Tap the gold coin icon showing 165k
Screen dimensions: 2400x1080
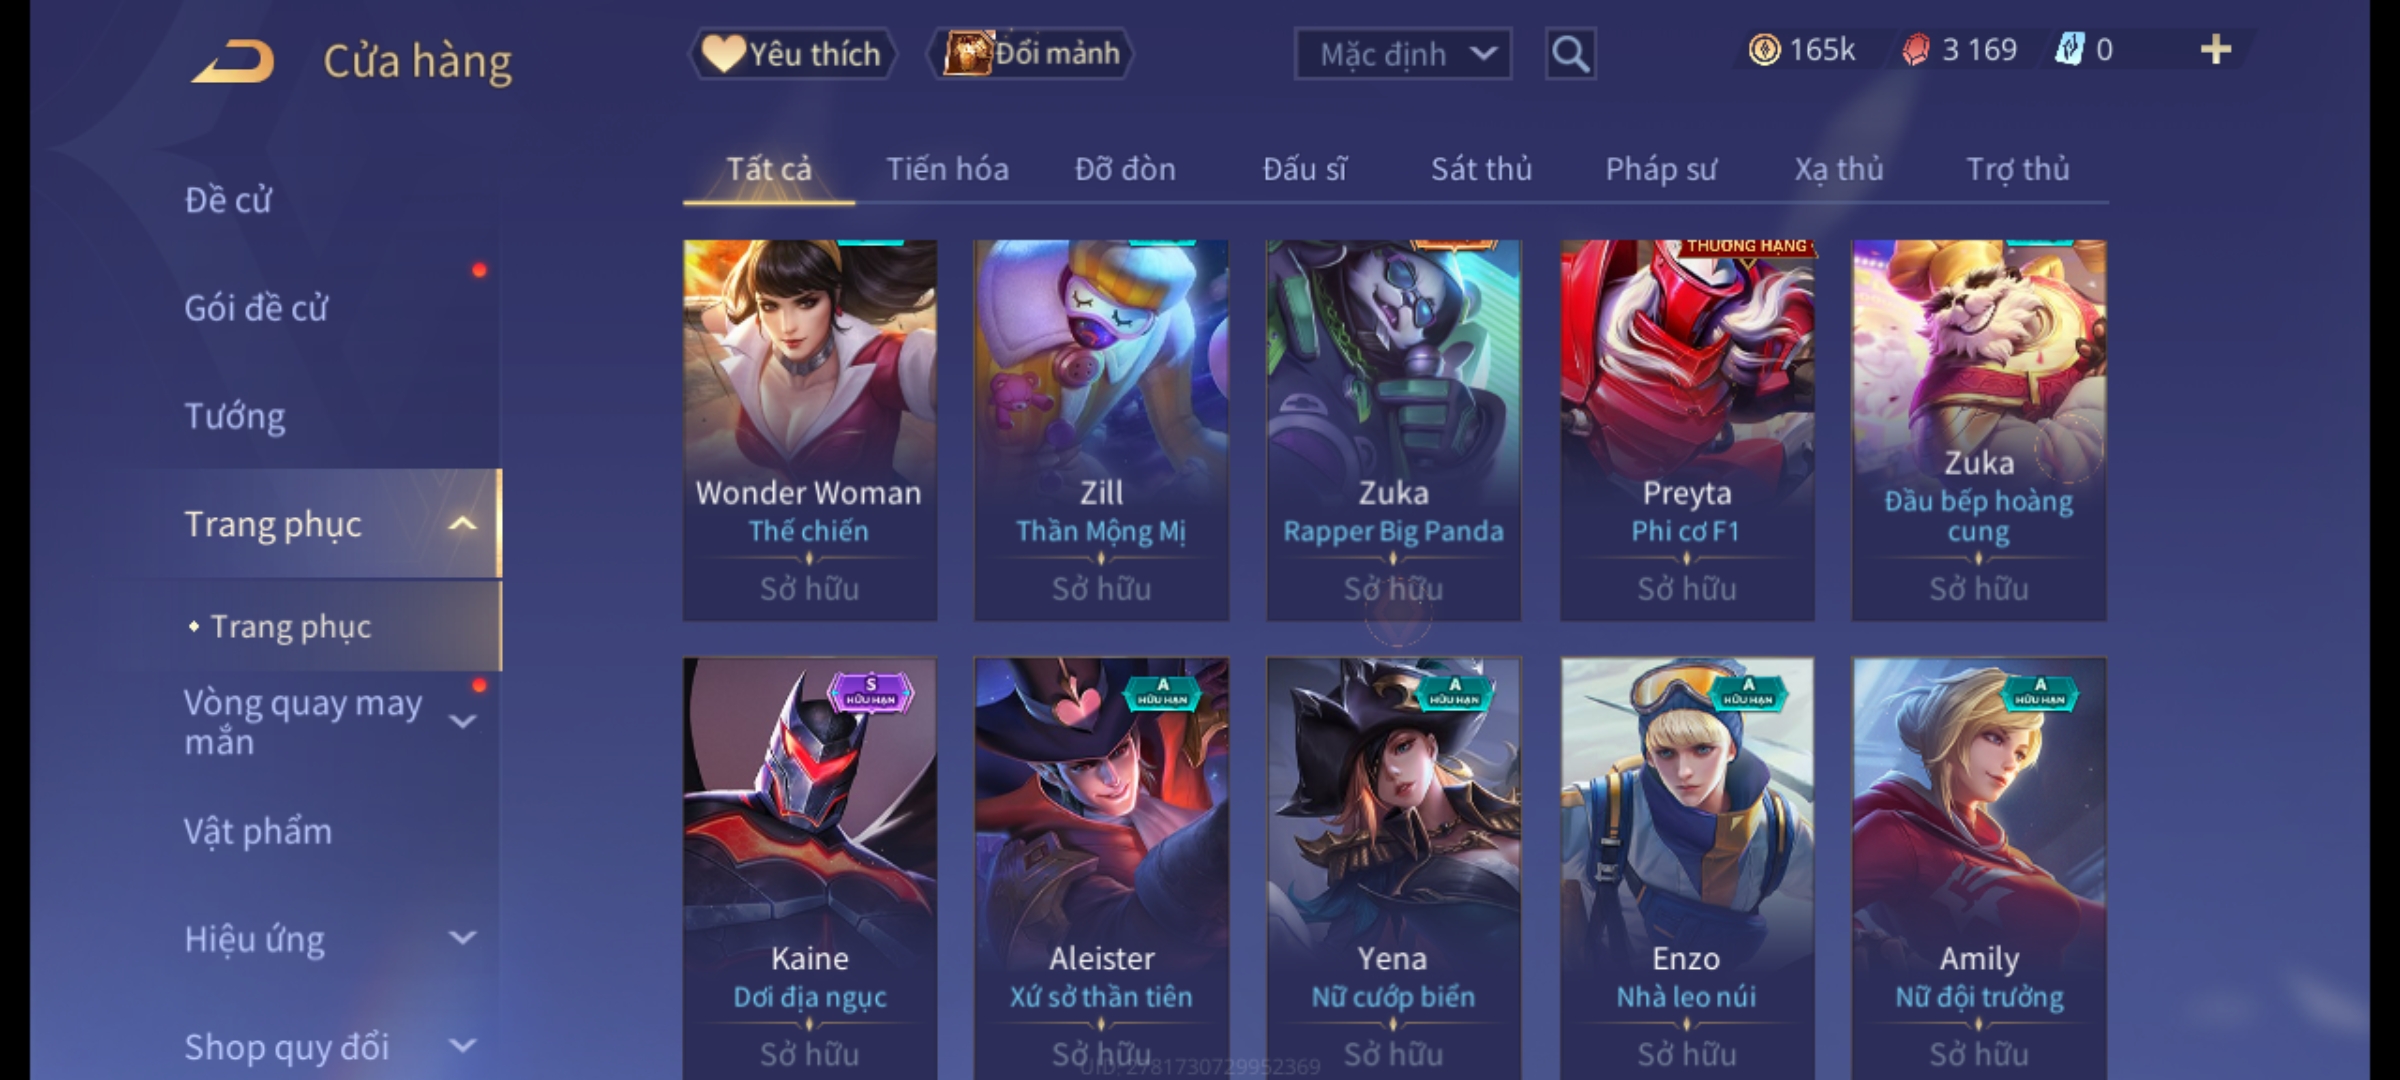1764,50
